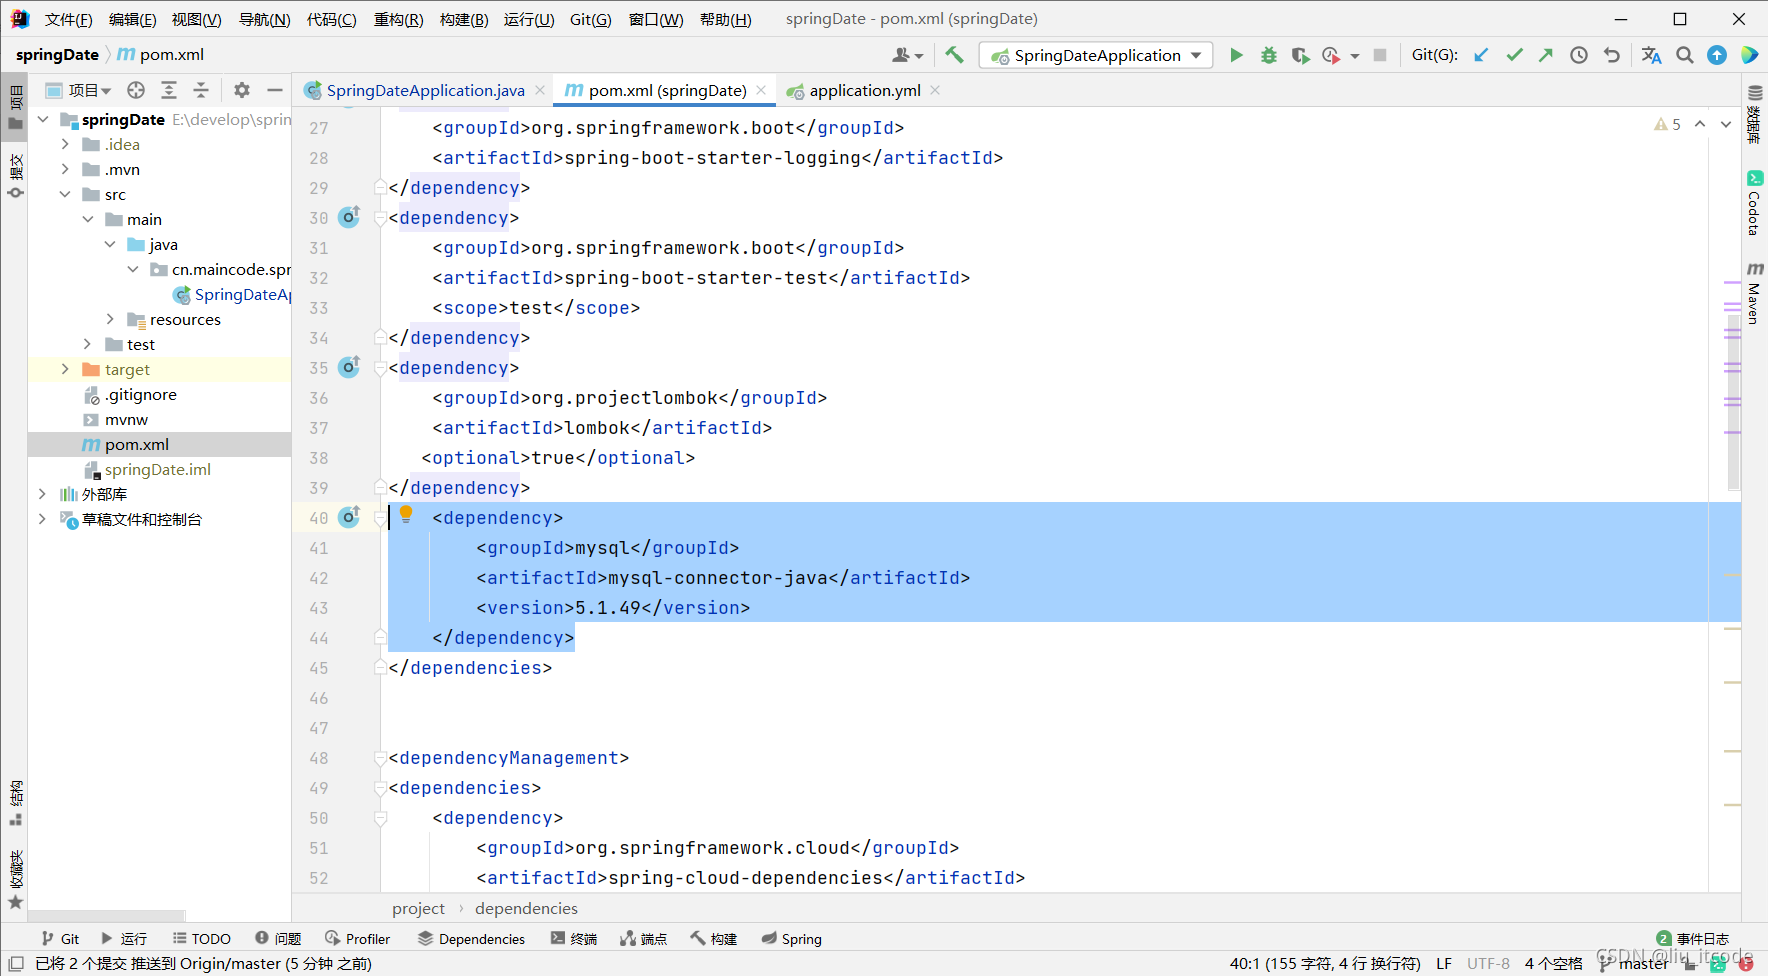
Task: Select springDate.iml file in tree
Action: [157, 469]
